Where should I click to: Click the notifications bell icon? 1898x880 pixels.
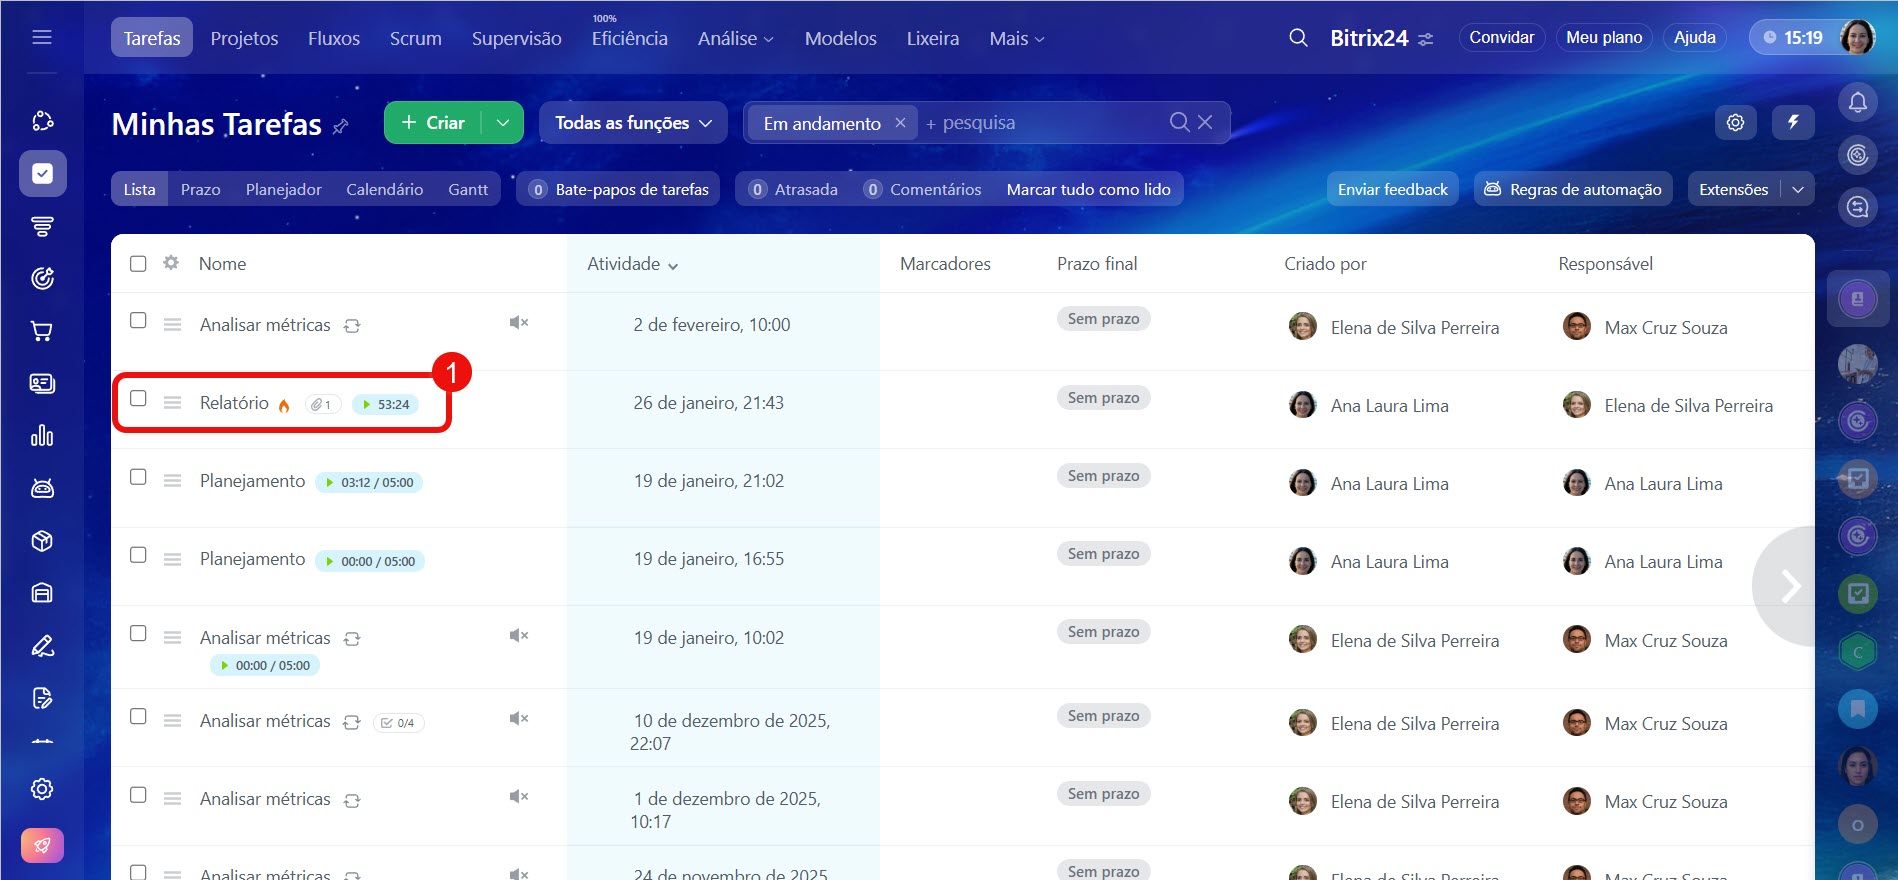[1857, 102]
